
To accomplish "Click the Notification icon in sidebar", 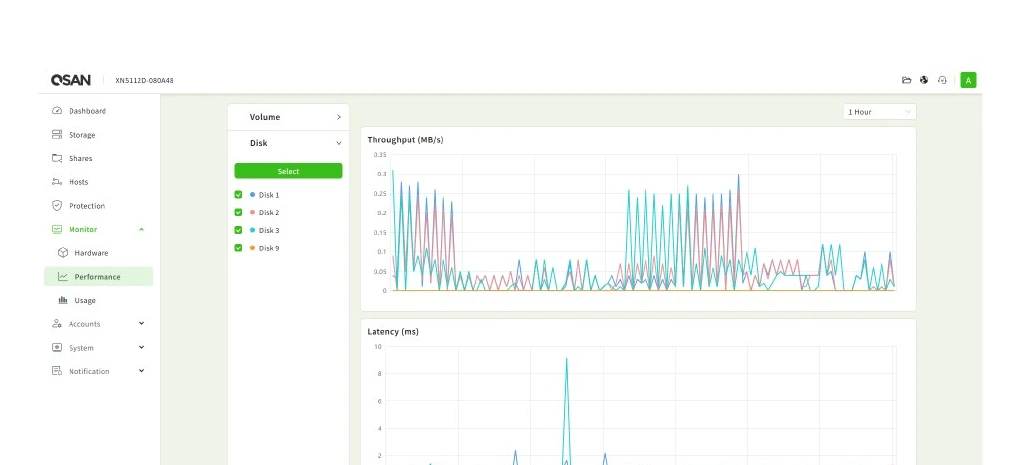I will [57, 371].
